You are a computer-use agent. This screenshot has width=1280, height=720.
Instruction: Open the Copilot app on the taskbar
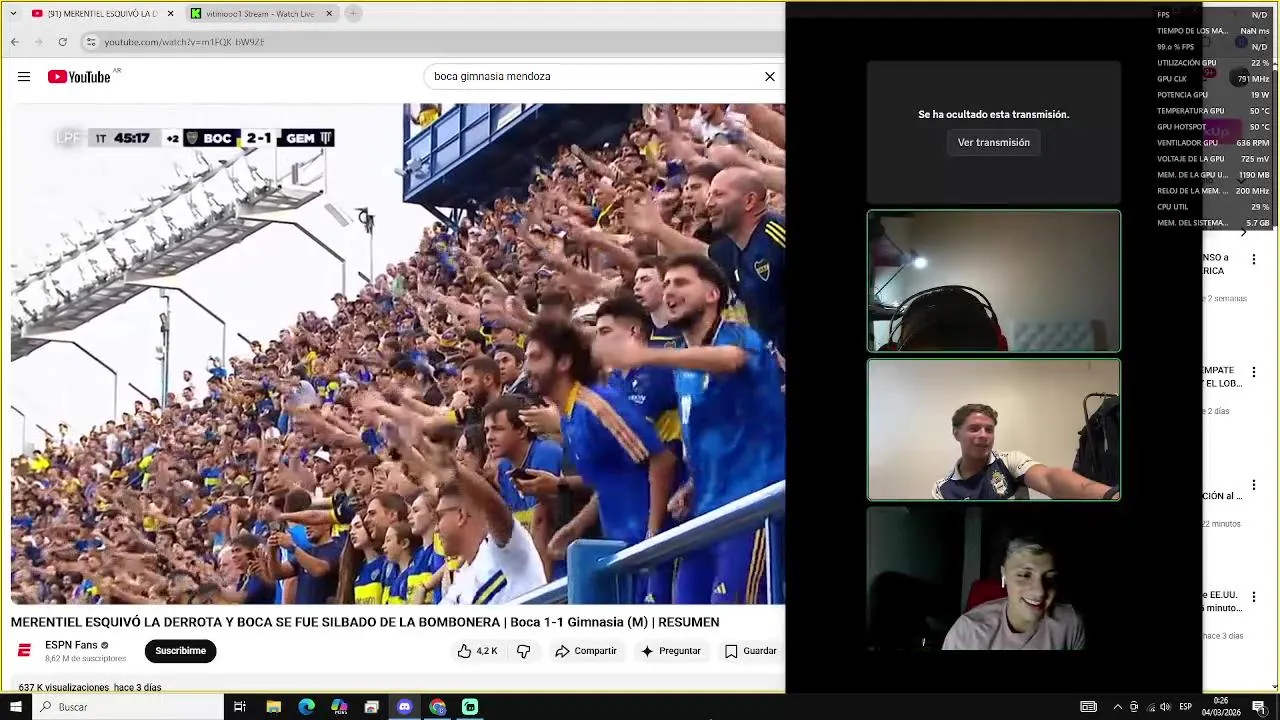pyautogui.click(x=339, y=707)
